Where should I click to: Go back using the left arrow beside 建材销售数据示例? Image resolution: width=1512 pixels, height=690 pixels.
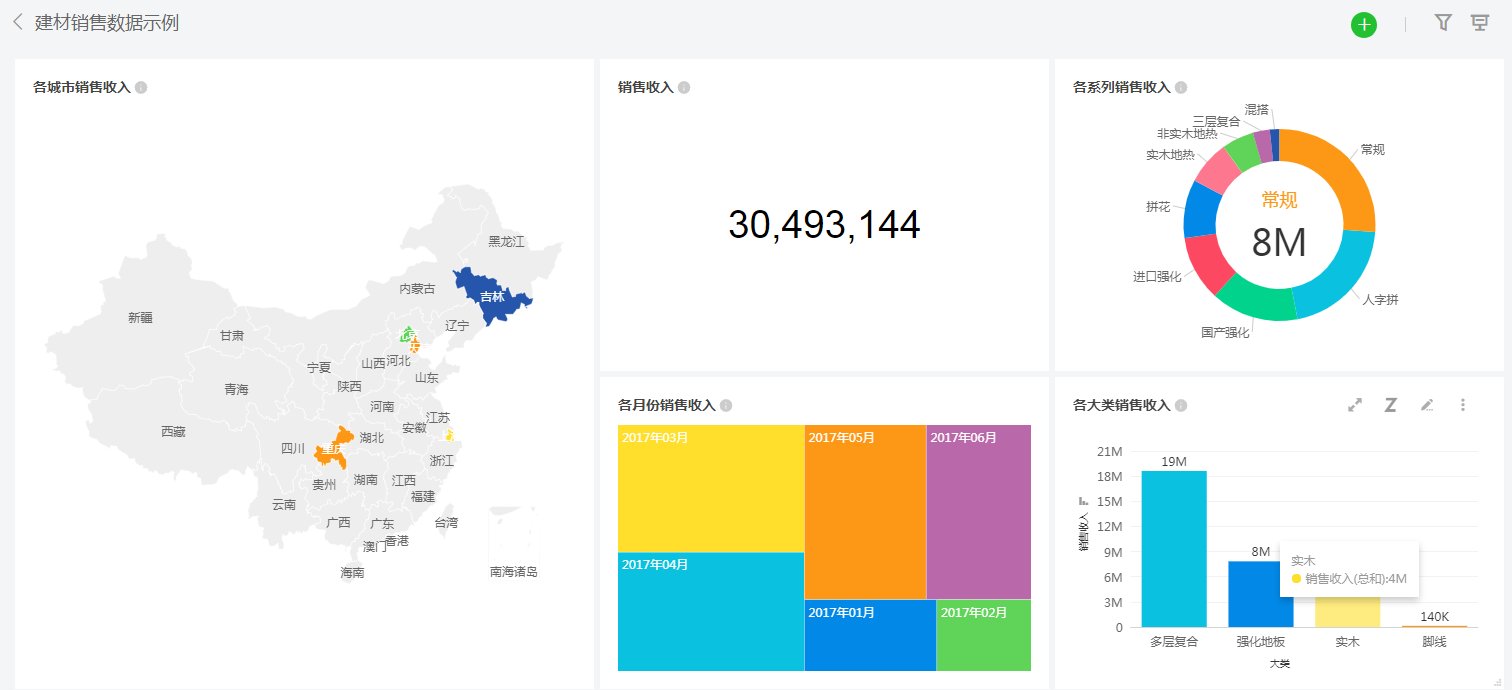tap(16, 21)
